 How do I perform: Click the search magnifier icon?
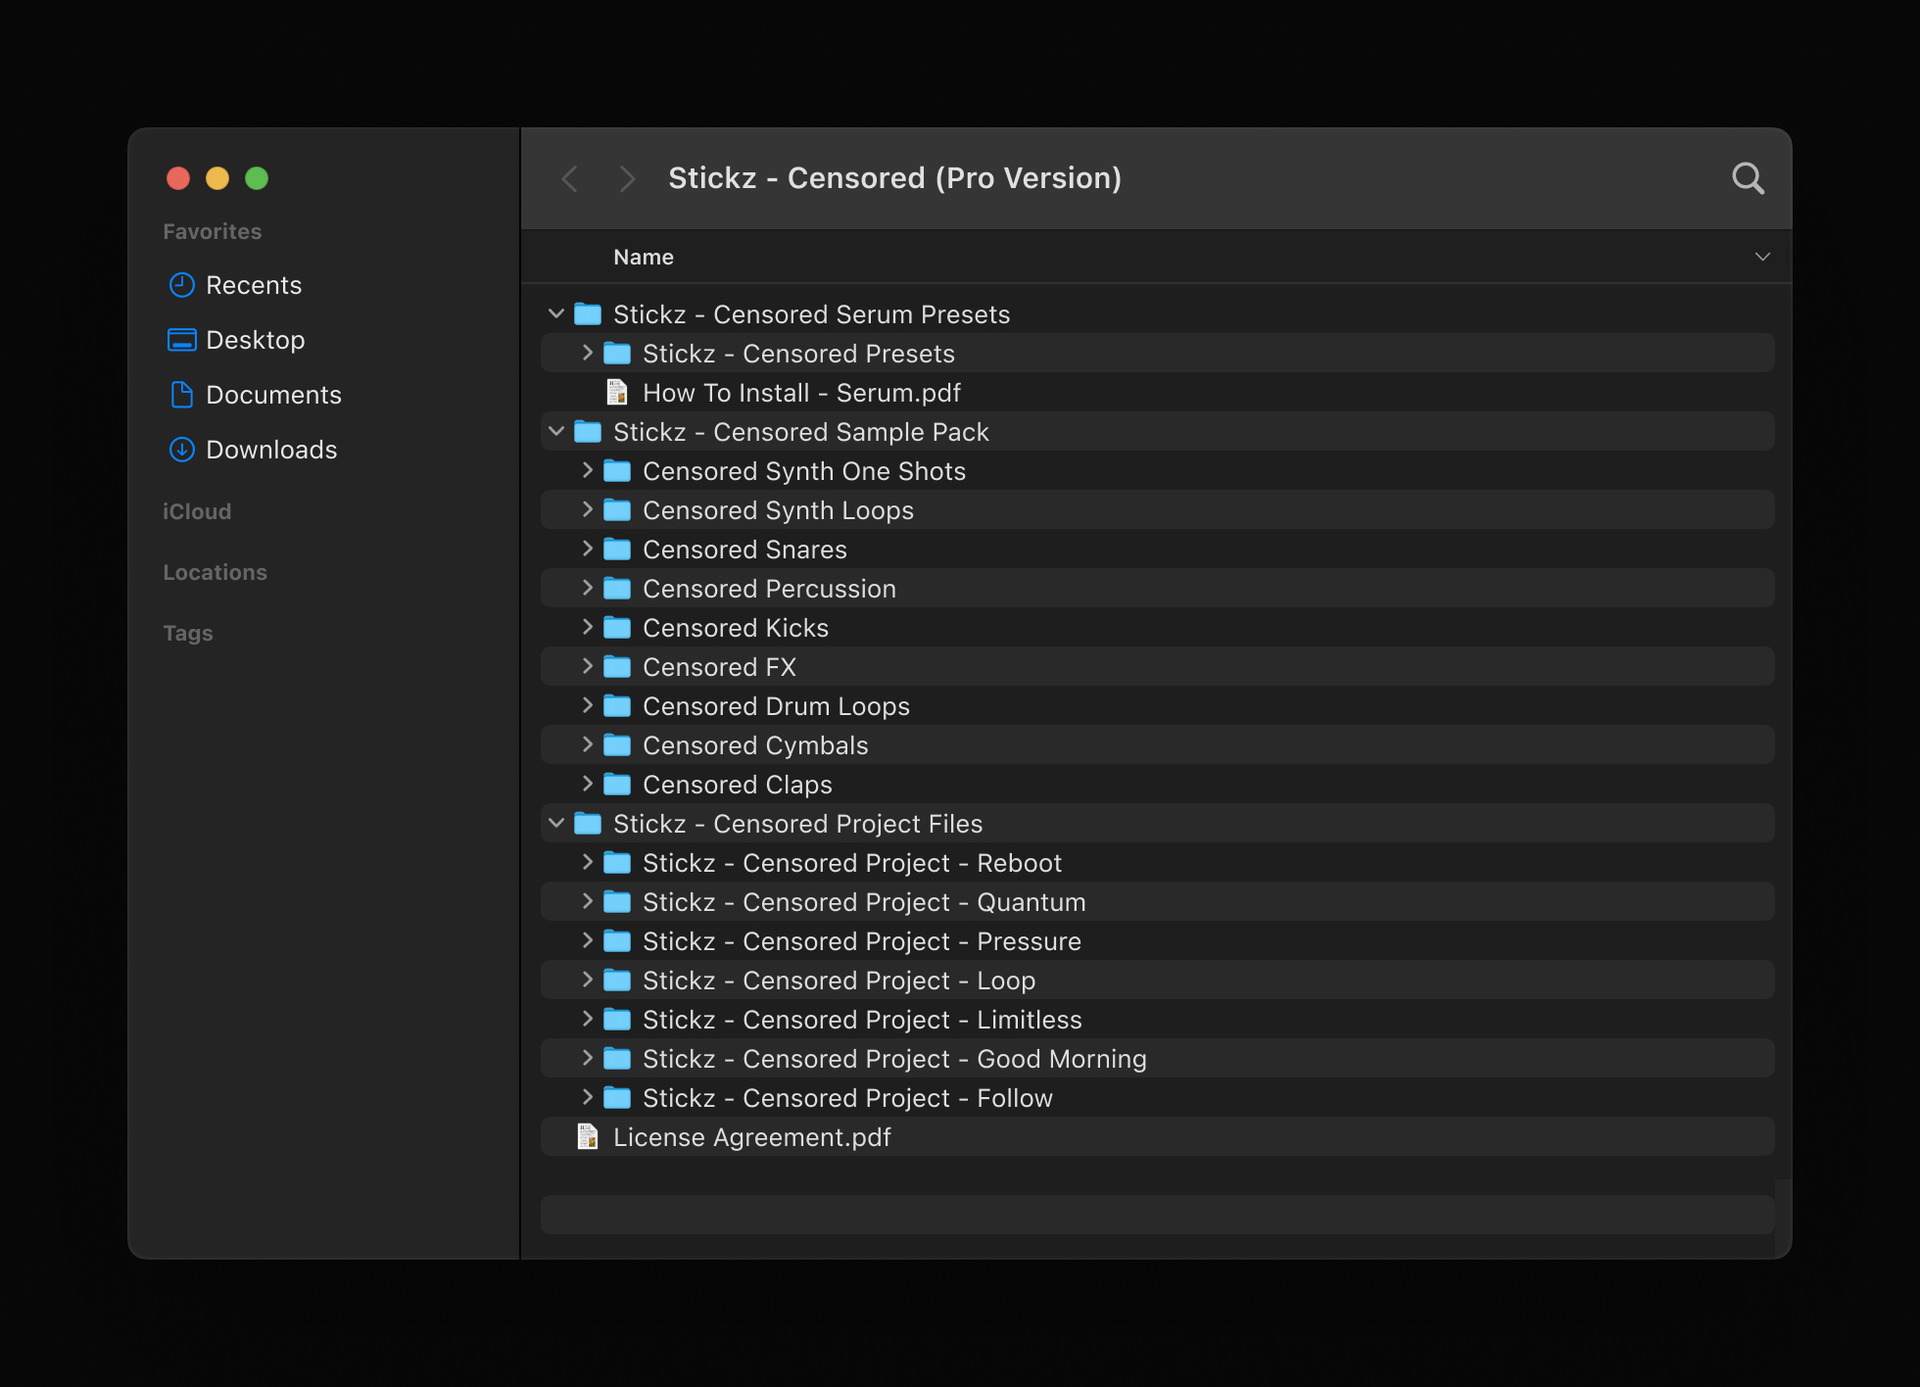[x=1747, y=178]
